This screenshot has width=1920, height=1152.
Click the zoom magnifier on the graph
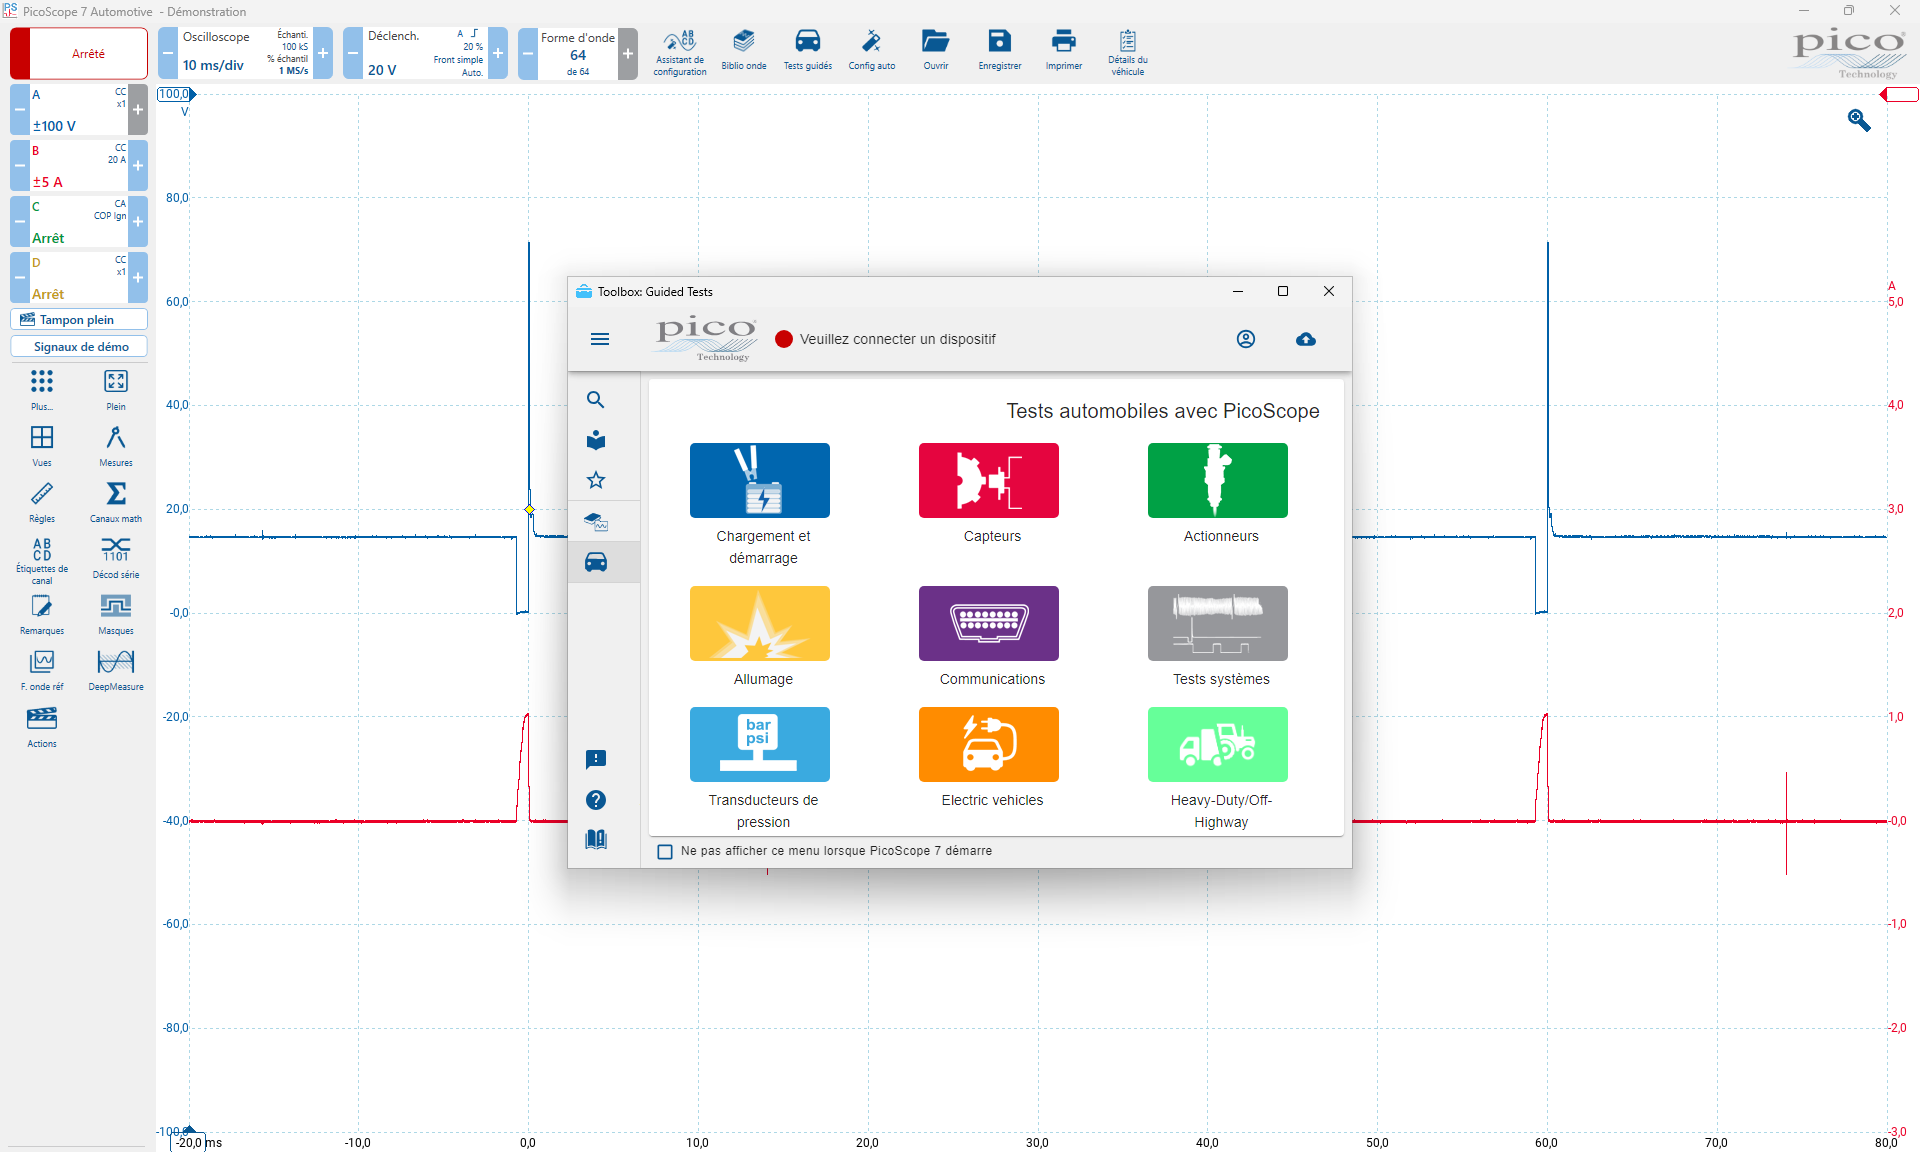coord(1859,120)
